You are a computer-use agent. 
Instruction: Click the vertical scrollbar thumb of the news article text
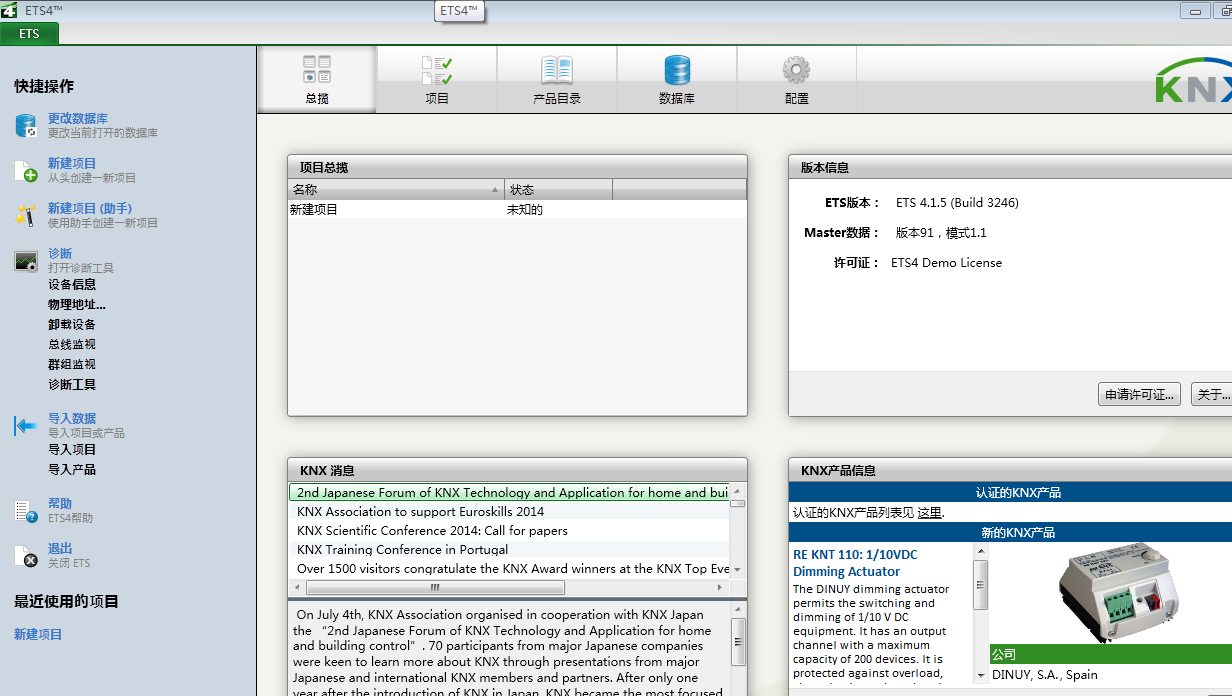tap(738, 641)
